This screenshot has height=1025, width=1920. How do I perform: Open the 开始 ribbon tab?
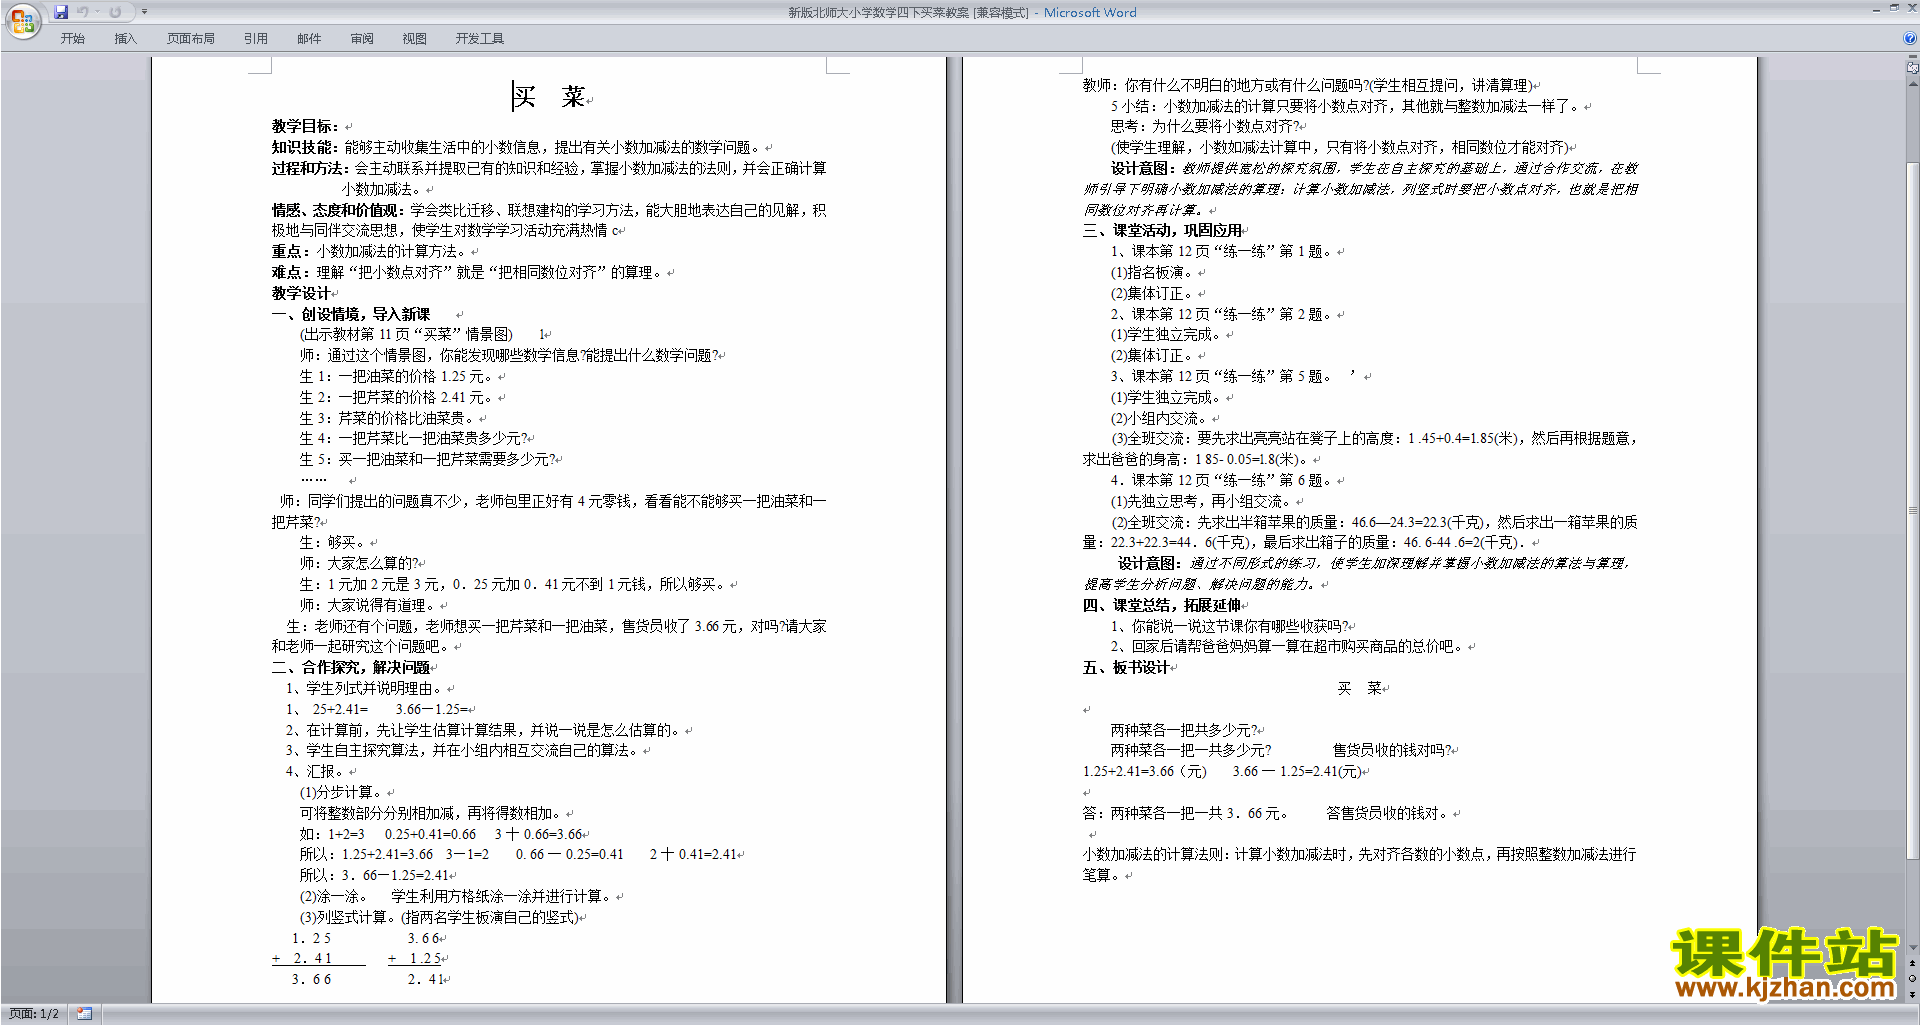pos(72,39)
